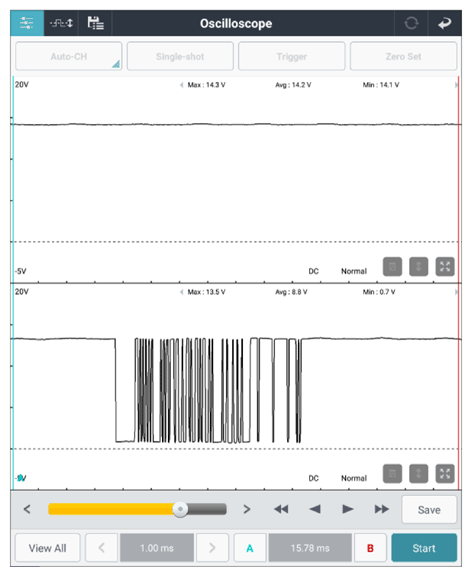
Task: Expand the Auto-CH dropdown
Action: (x=69, y=56)
